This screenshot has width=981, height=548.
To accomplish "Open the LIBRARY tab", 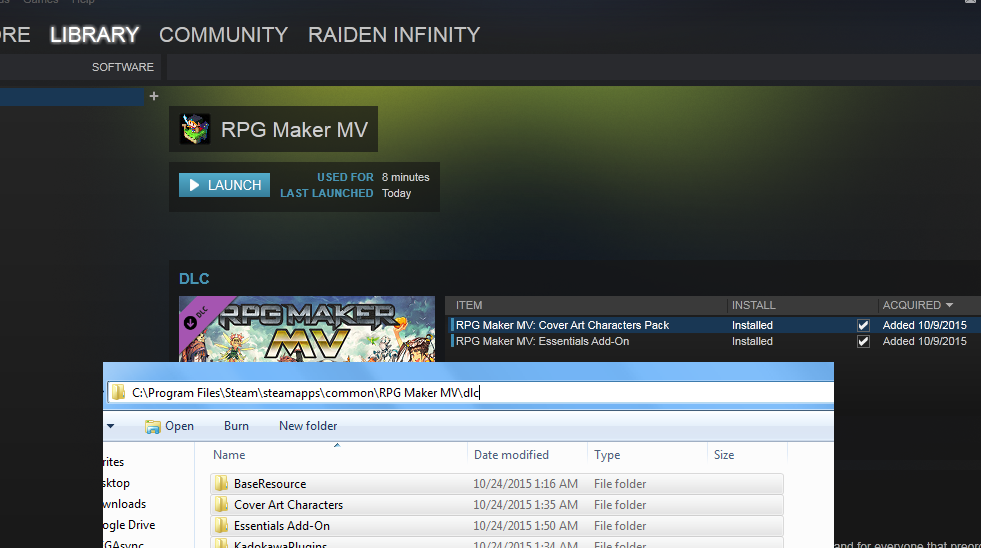I will tap(94, 34).
